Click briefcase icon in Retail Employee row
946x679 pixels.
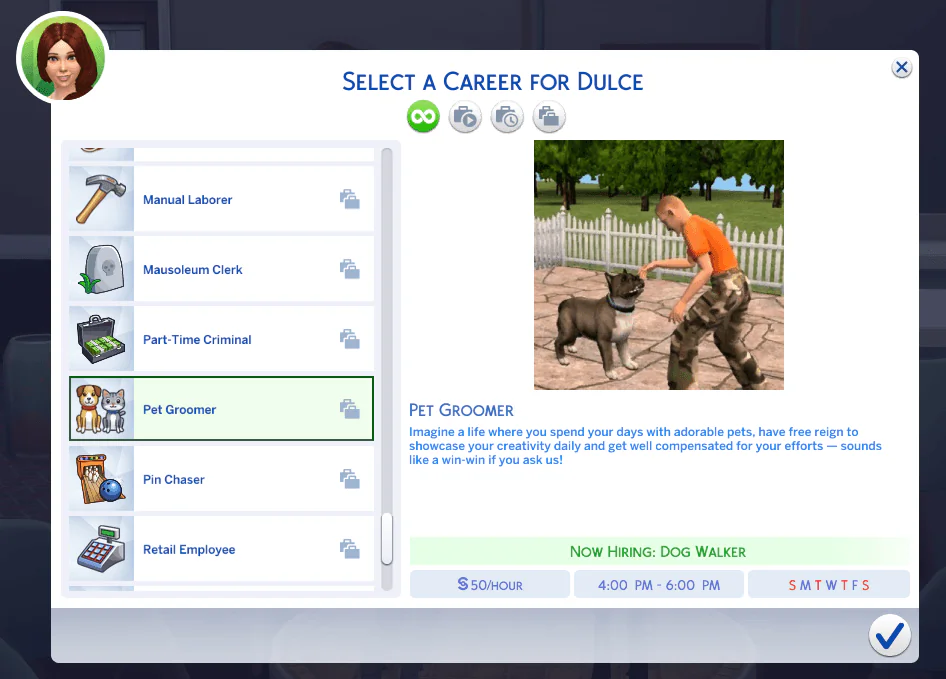[349, 549]
